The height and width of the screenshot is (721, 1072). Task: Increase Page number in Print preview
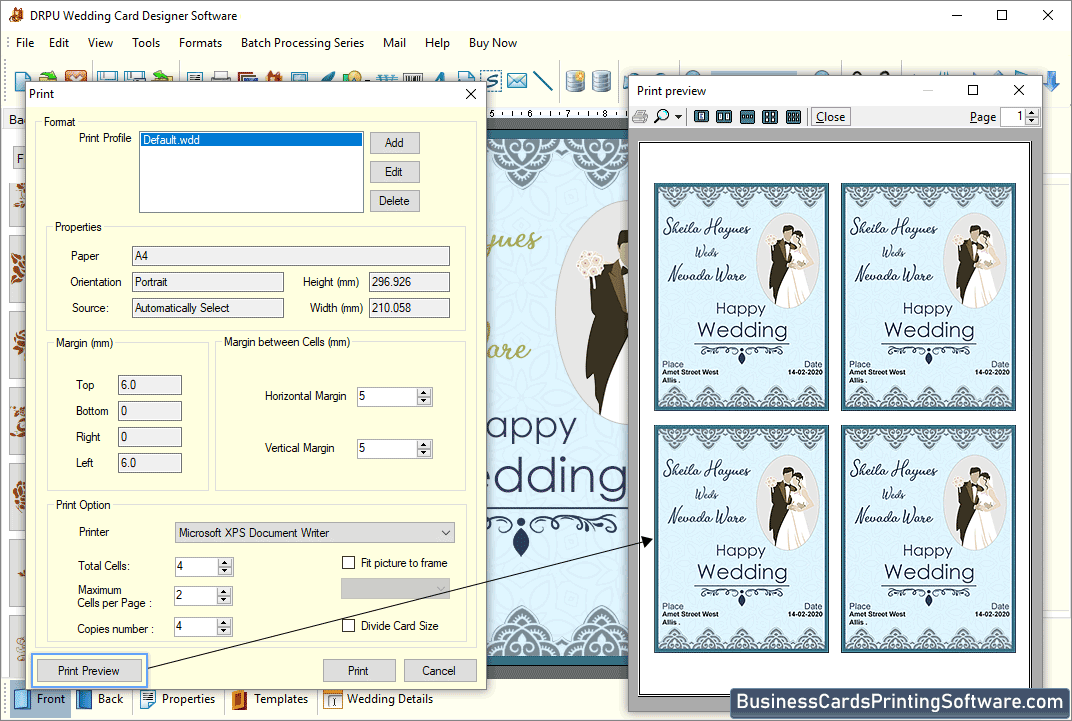coord(1032,113)
